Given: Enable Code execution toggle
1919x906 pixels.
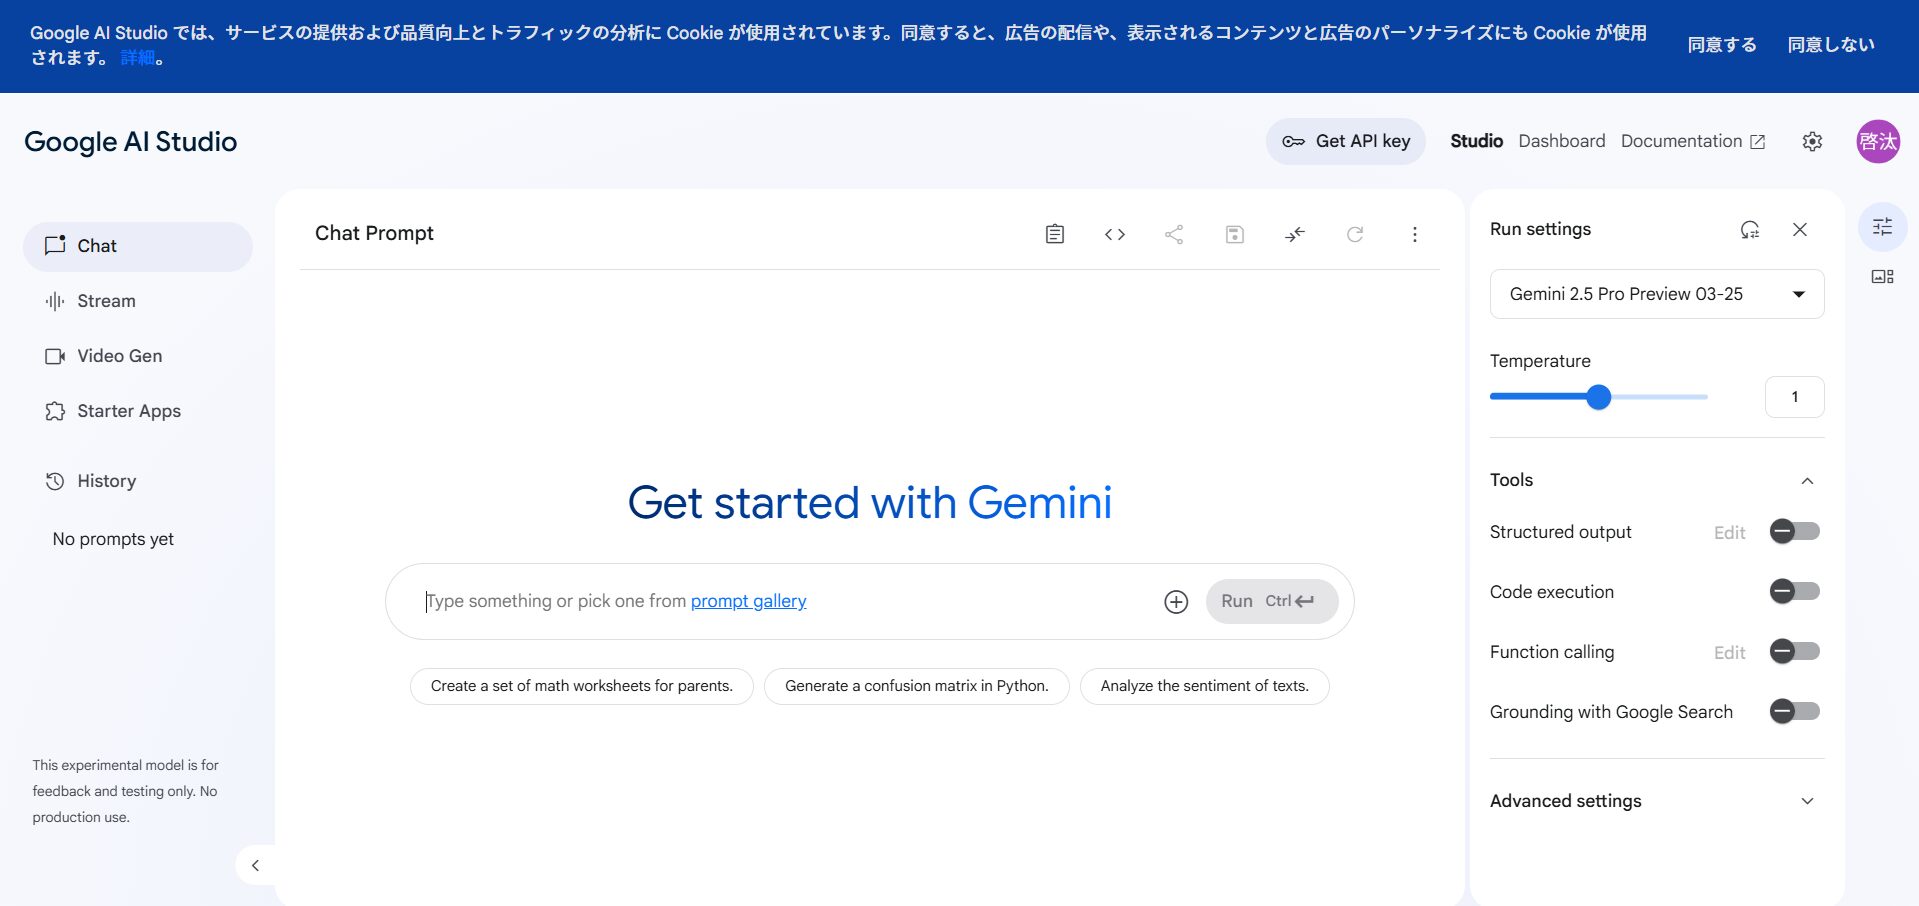Looking at the screenshot, I should click(1794, 592).
